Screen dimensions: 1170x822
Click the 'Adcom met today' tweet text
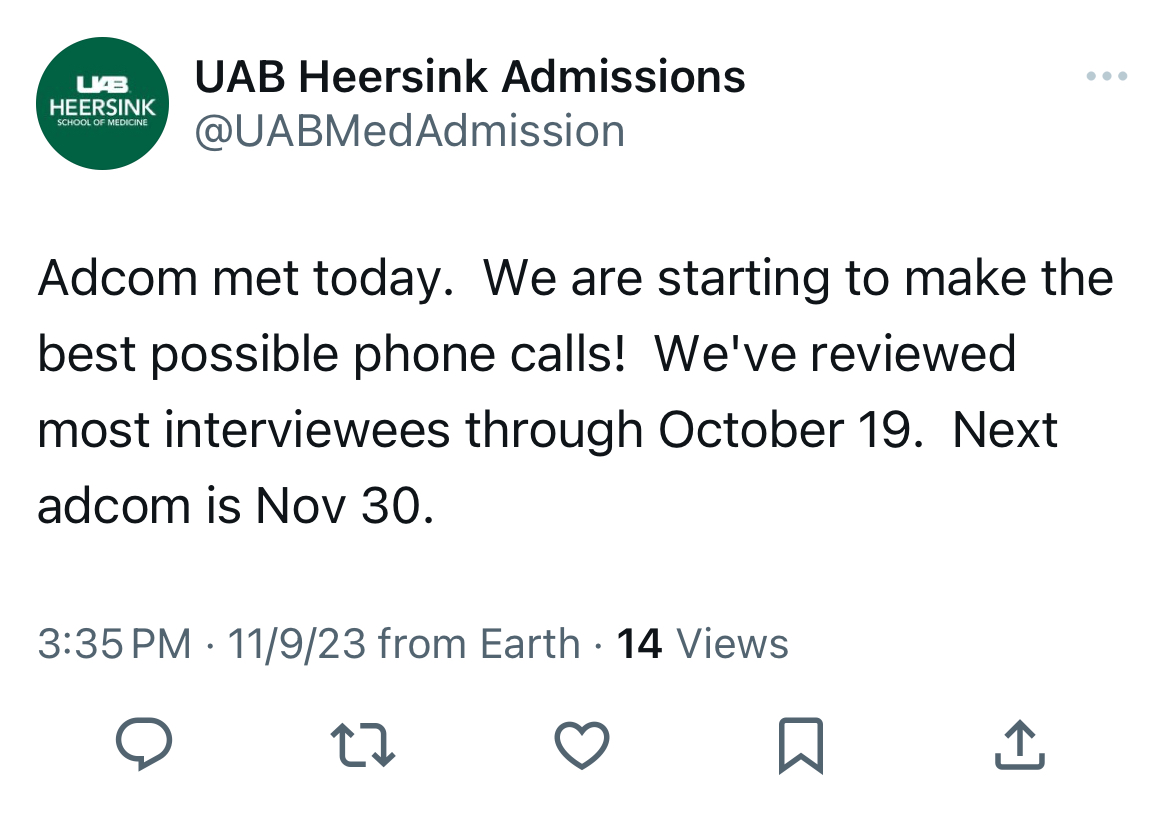click(245, 277)
